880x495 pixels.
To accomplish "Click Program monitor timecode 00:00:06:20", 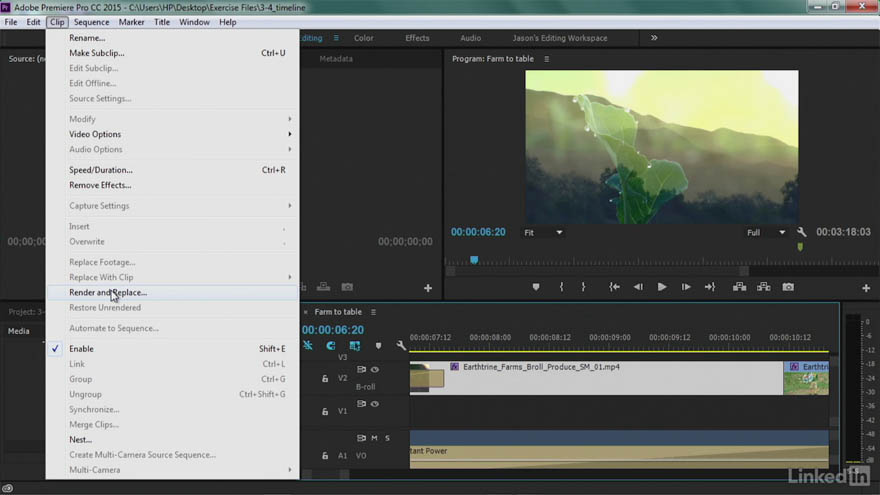I will (478, 232).
